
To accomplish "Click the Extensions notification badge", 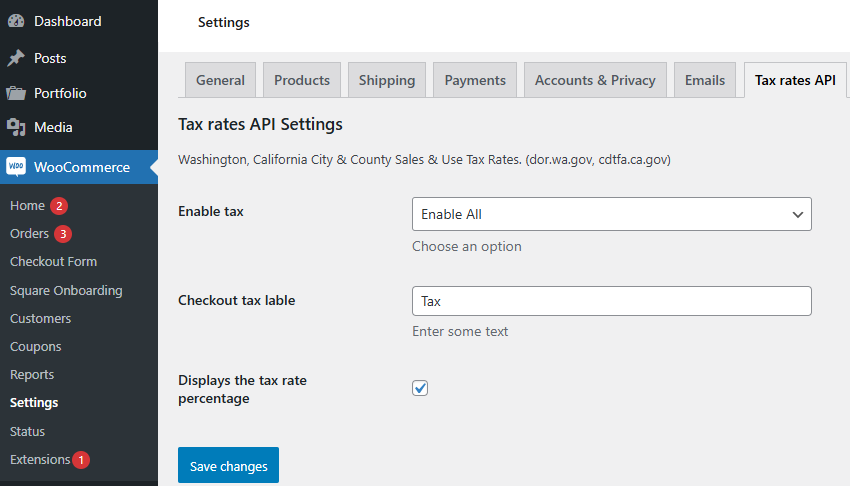I will [81, 460].
